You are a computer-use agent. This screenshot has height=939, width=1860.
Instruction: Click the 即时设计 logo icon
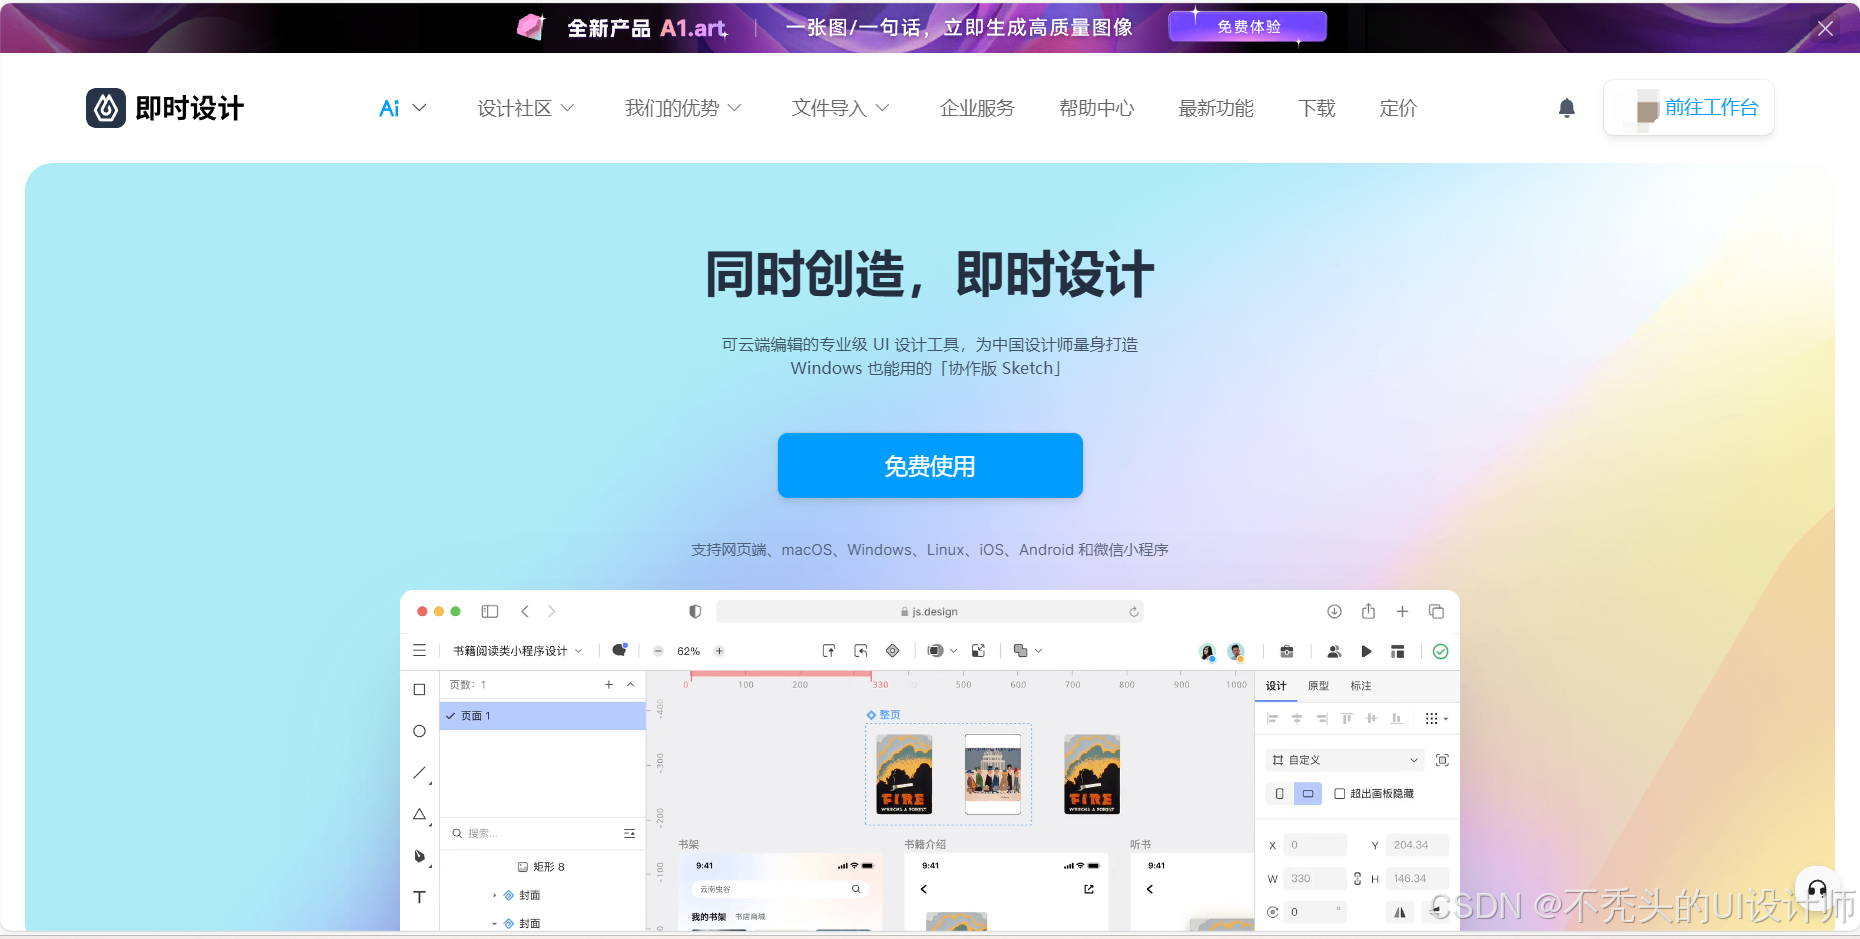[x=106, y=108]
